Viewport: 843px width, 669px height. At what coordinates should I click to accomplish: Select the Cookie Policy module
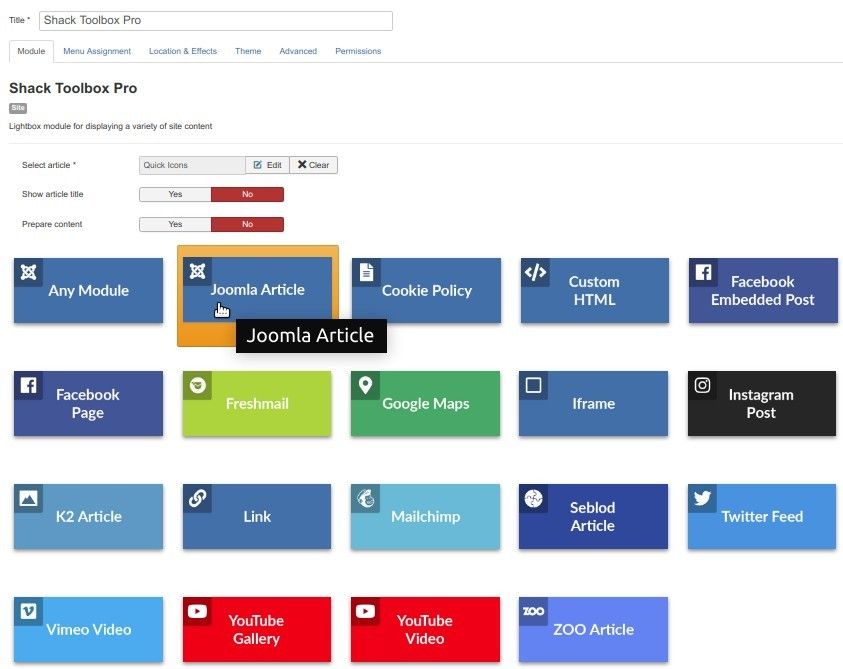pos(425,290)
